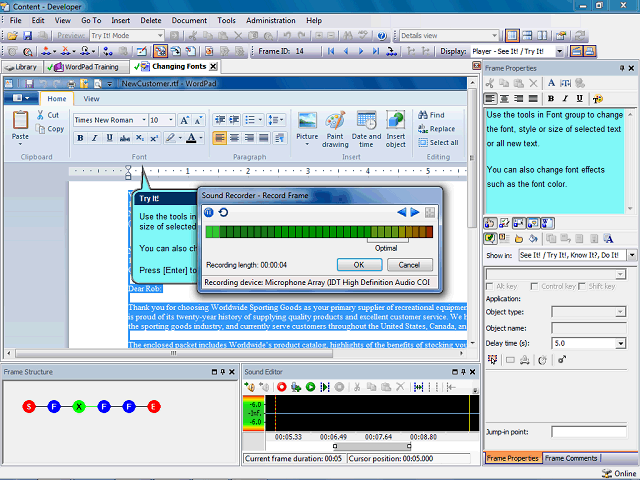
Task: Open the Details view dropdown
Action: (x=494, y=36)
